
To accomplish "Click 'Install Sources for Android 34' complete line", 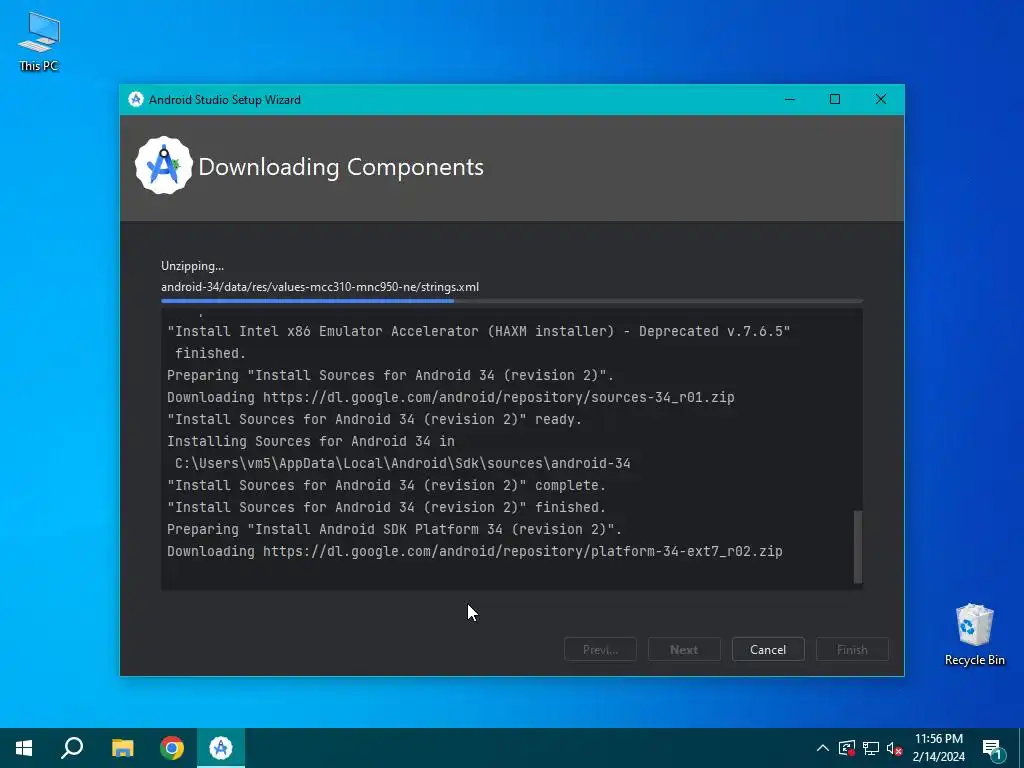I will 387,485.
